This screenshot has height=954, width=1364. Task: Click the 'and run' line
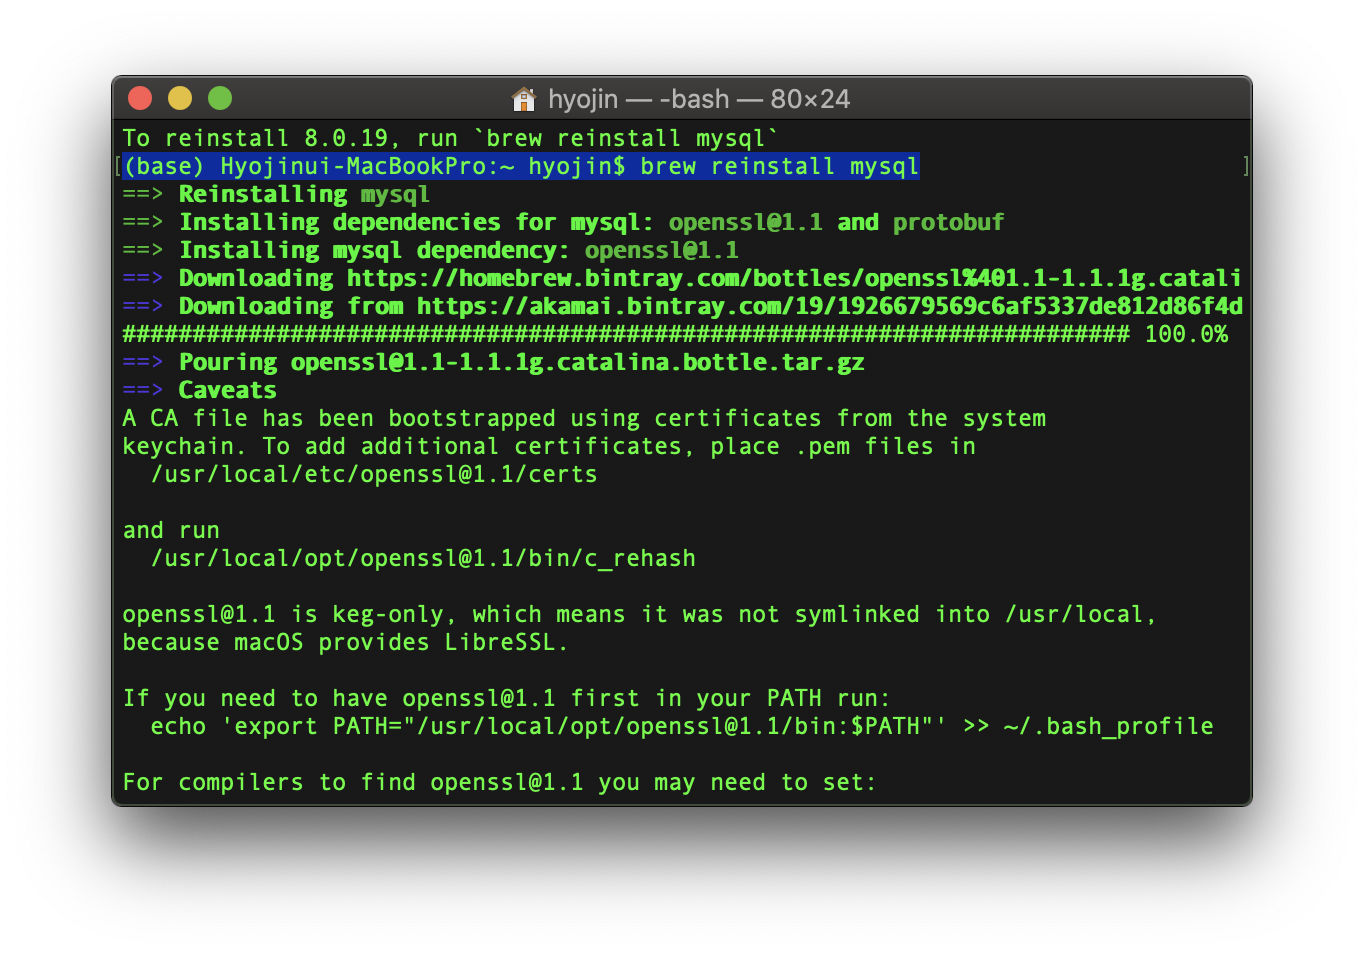[x=171, y=530]
